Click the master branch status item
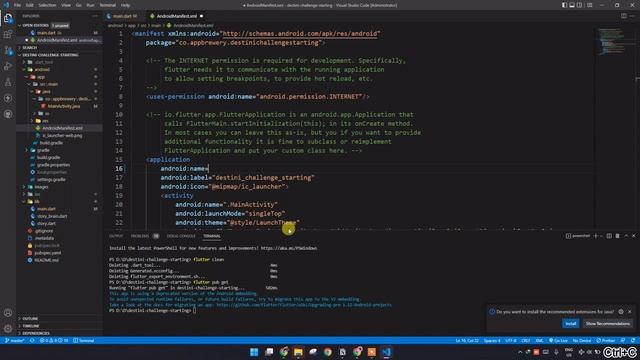This screenshot has width=640, height=360. pyautogui.click(x=15, y=340)
